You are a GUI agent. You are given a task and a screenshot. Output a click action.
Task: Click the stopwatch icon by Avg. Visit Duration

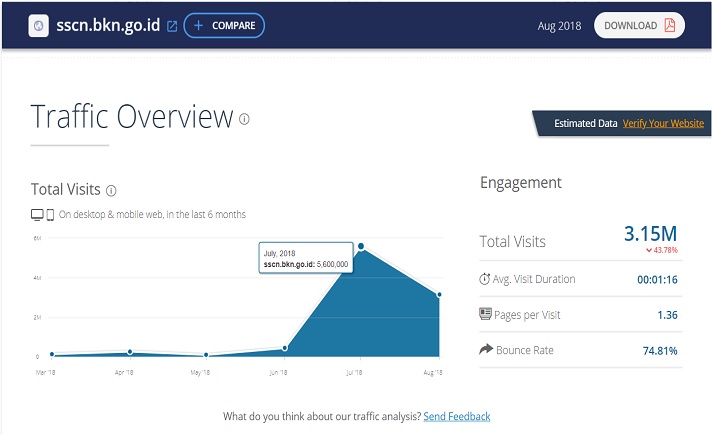[485, 279]
